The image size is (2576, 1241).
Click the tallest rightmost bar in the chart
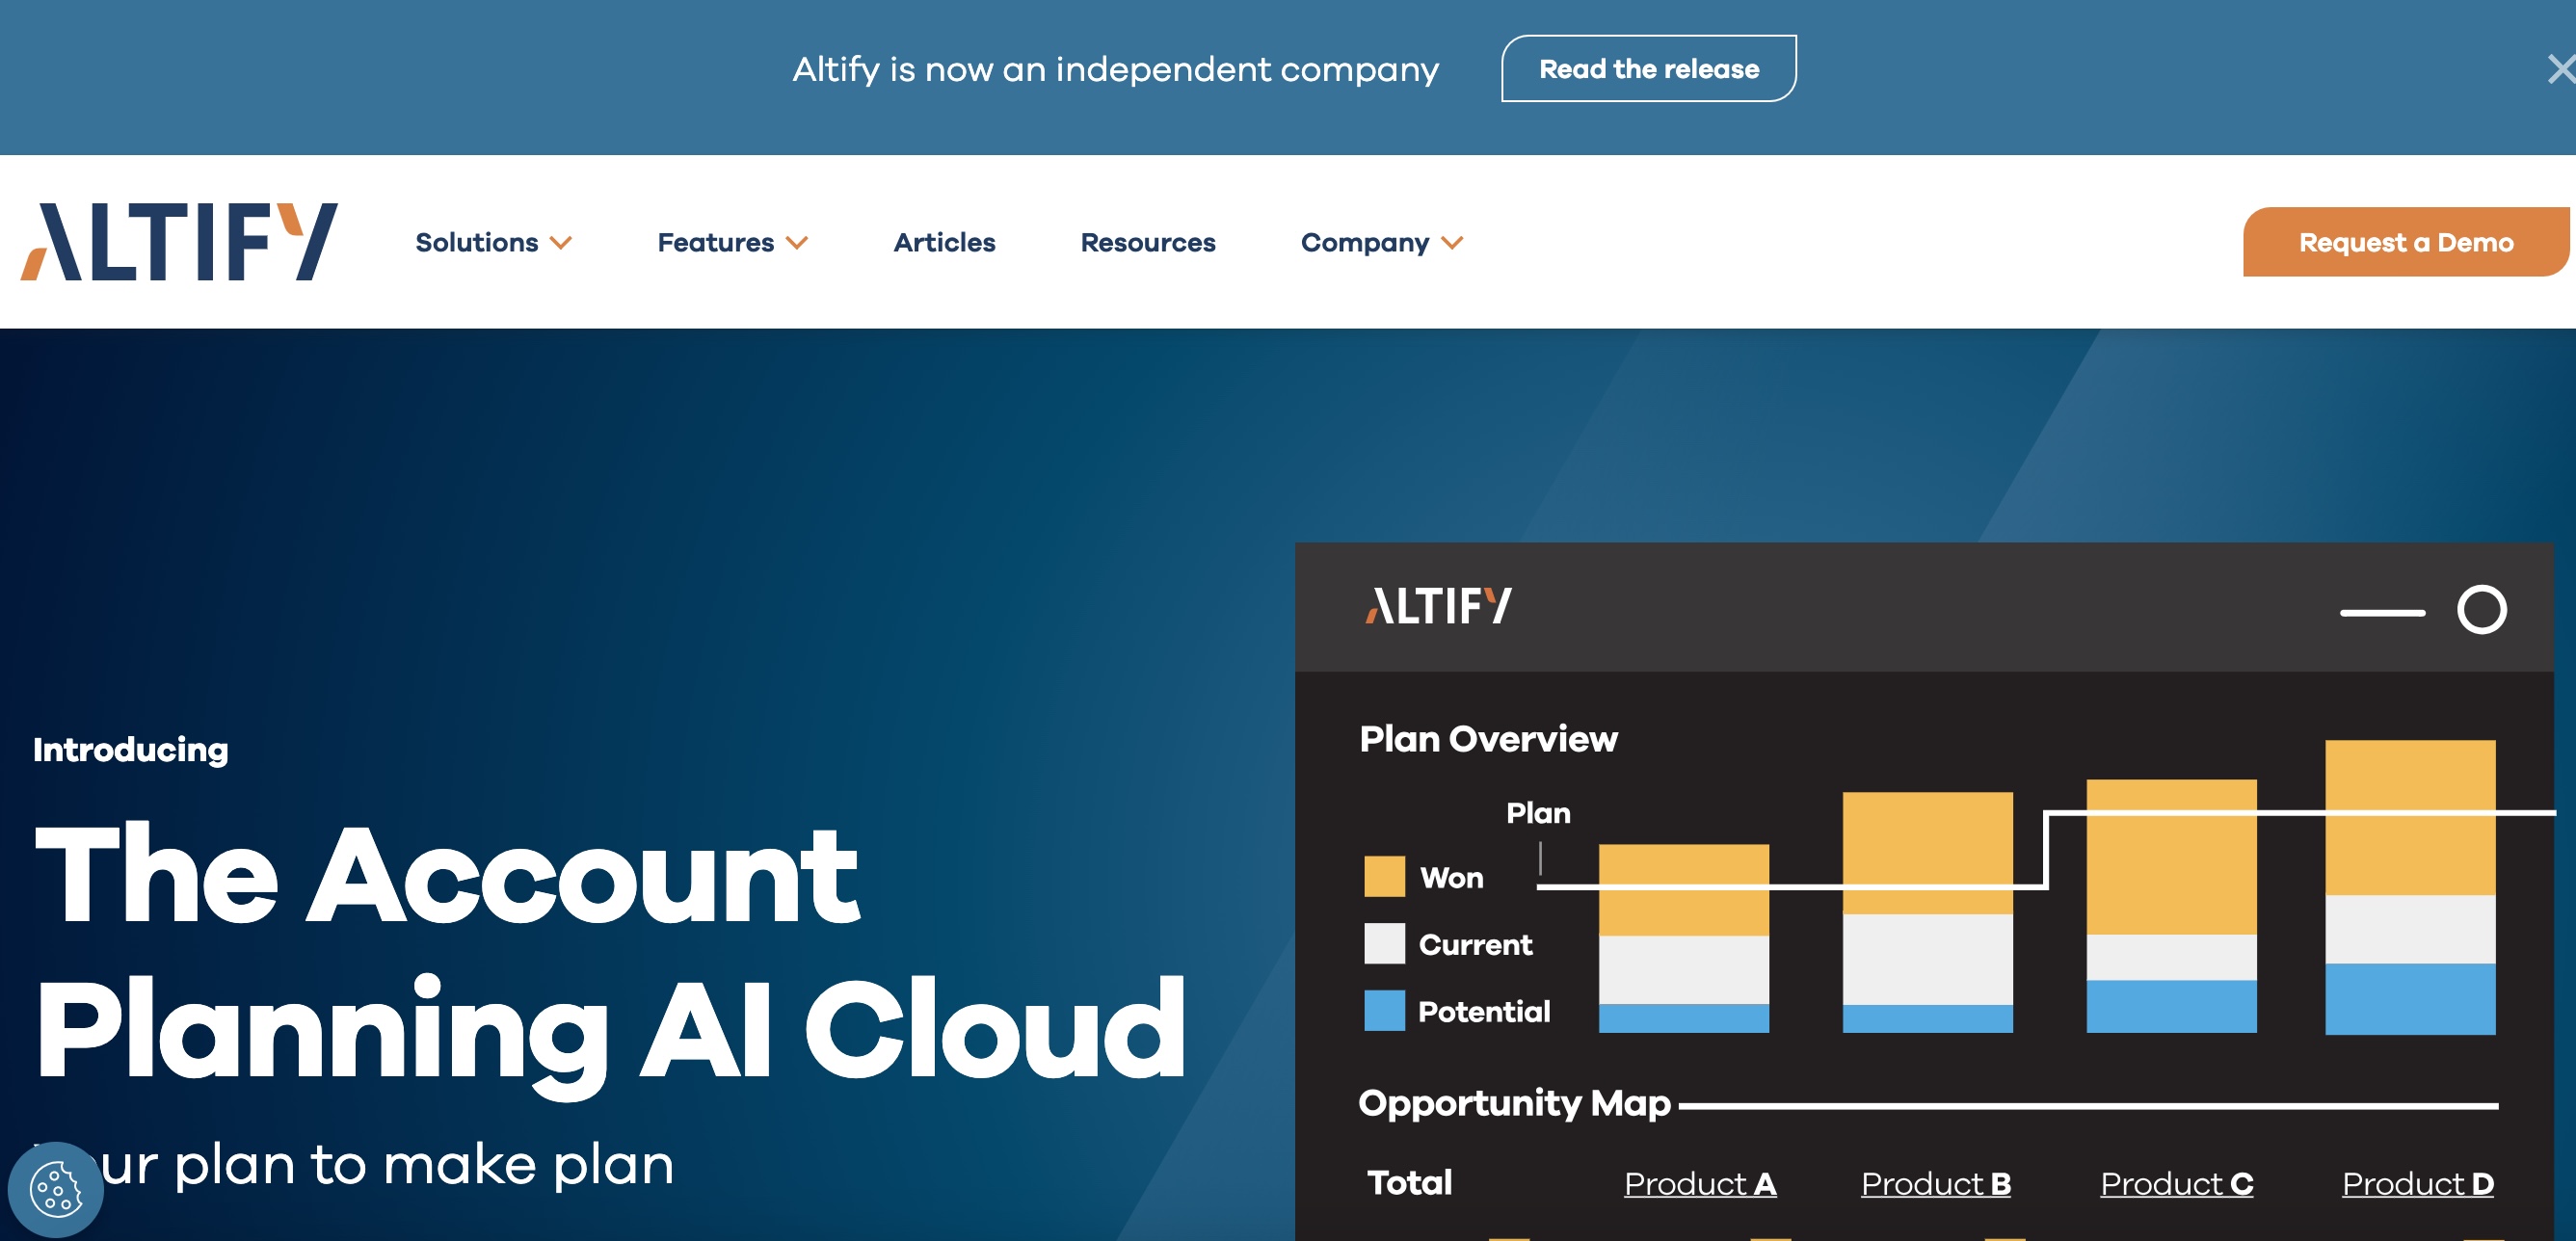2410,887
